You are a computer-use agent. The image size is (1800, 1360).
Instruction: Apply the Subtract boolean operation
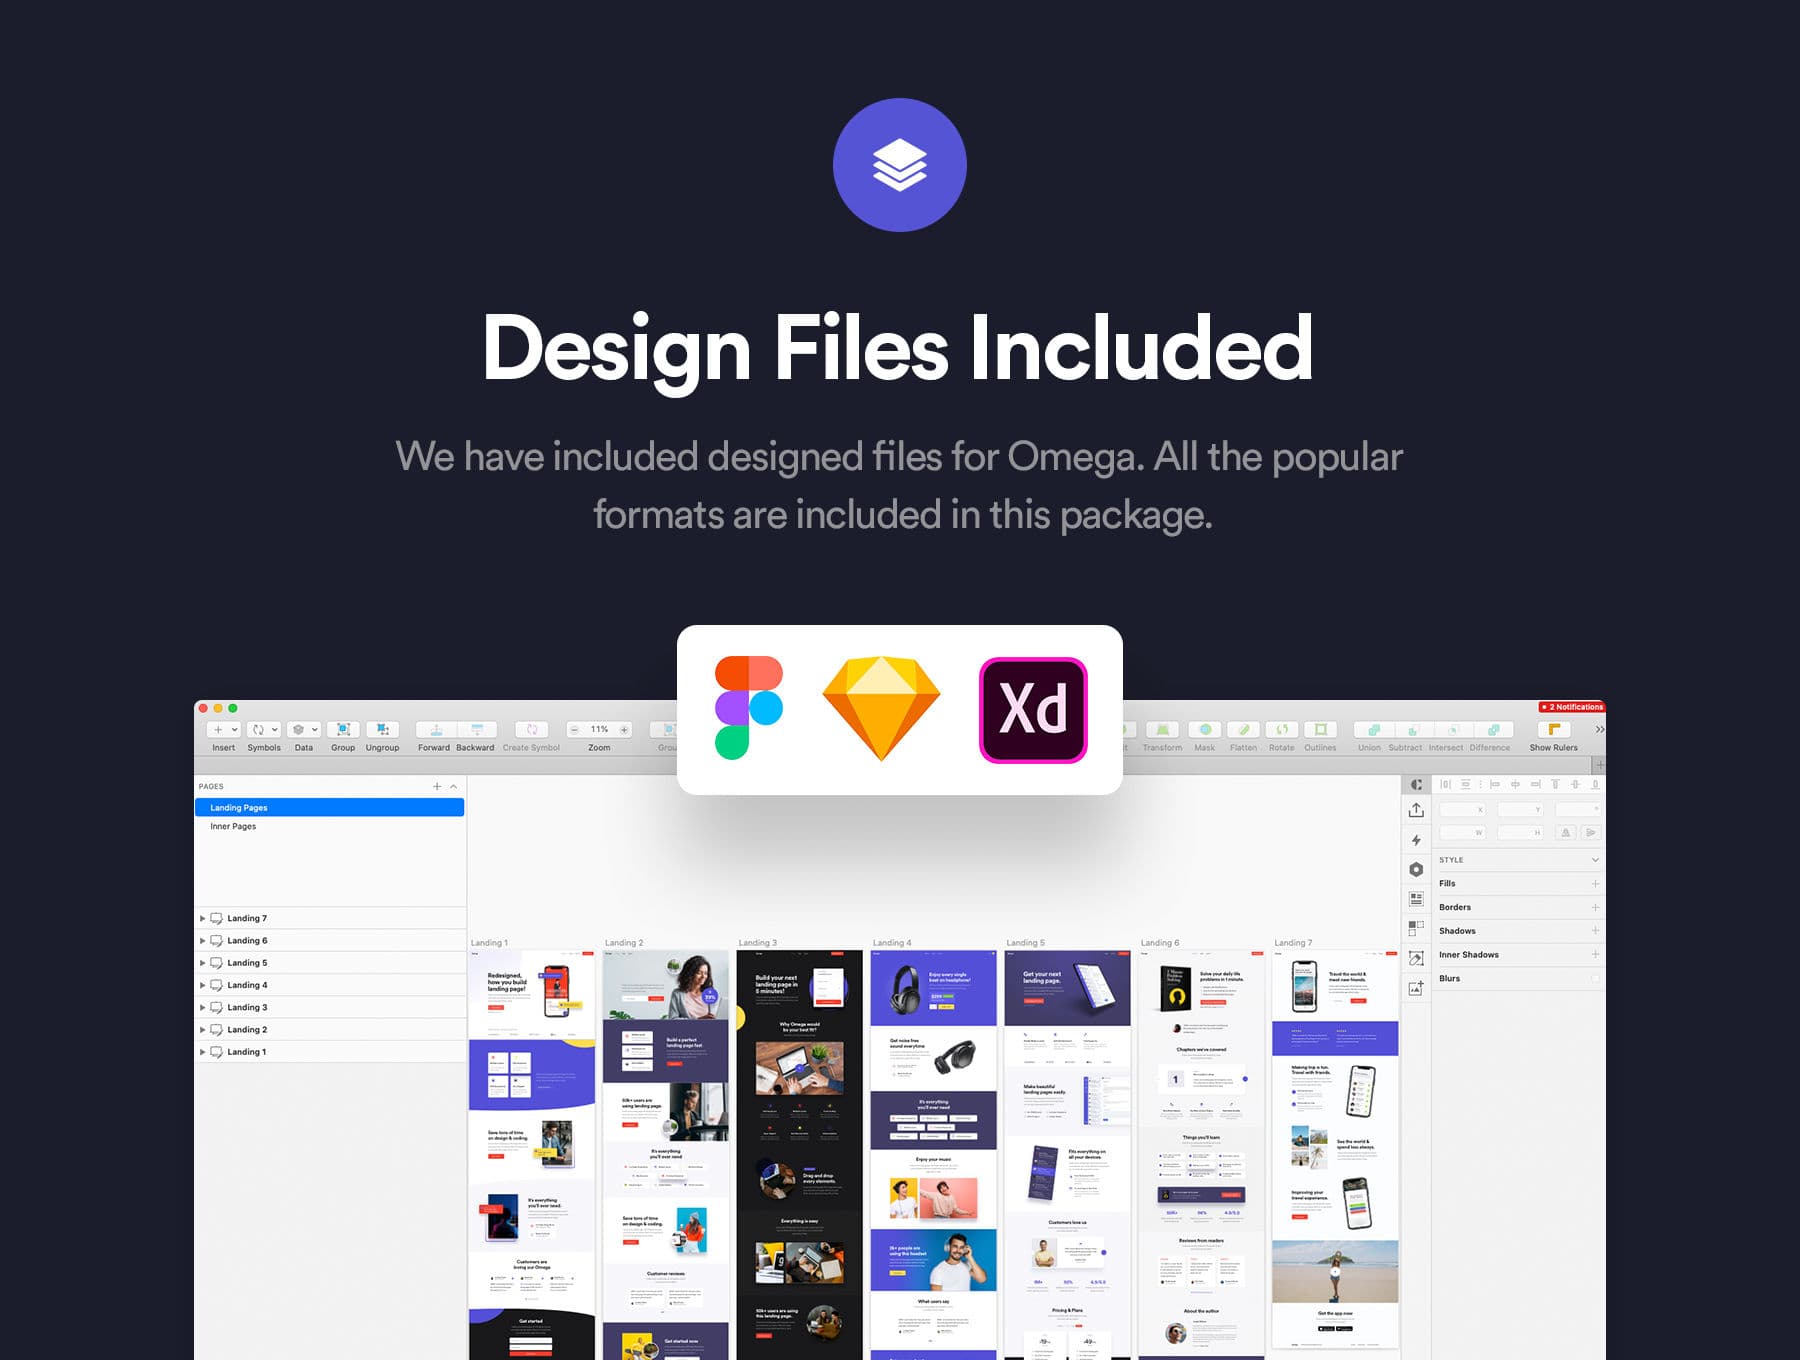(x=1413, y=730)
